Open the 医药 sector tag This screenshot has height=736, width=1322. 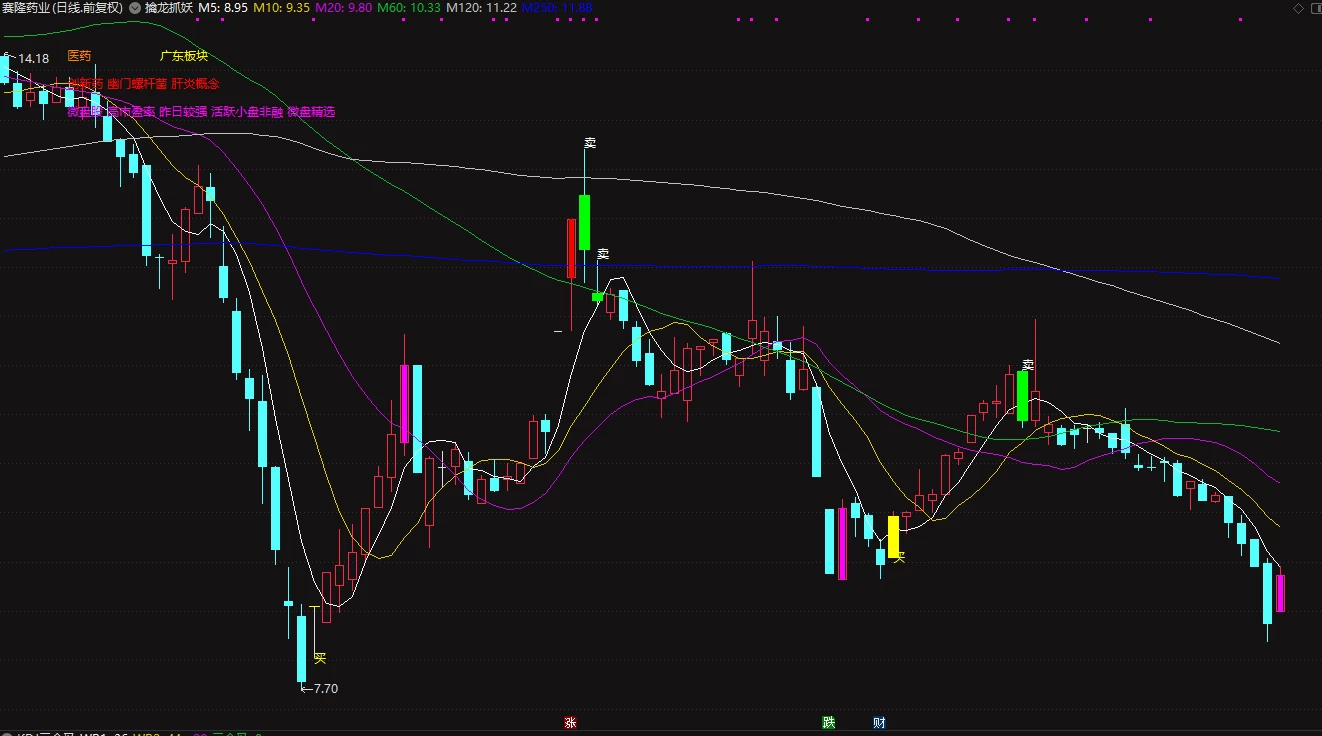(79, 56)
